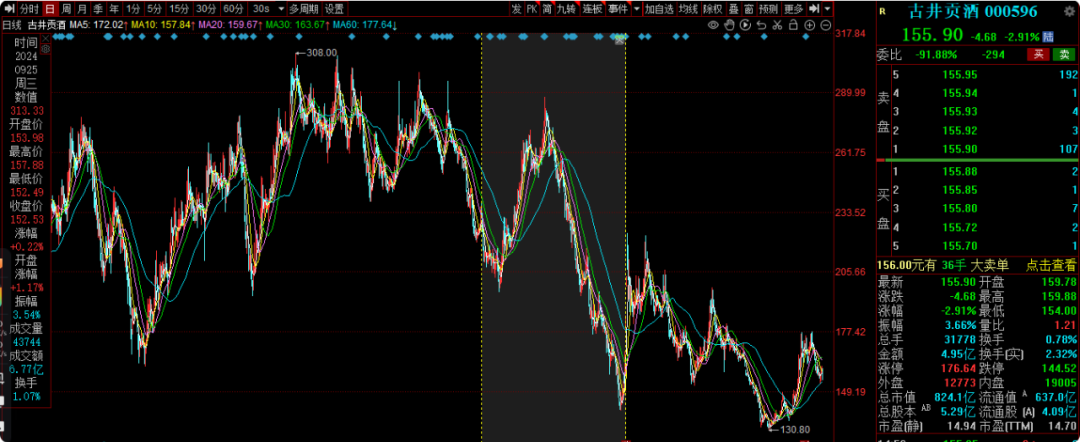
Task: Open the 点击查看 link
Action: click(x=1050, y=264)
